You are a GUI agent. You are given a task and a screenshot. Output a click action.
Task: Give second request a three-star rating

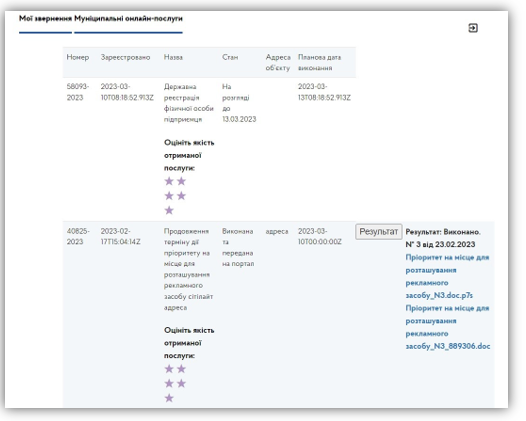(169, 383)
